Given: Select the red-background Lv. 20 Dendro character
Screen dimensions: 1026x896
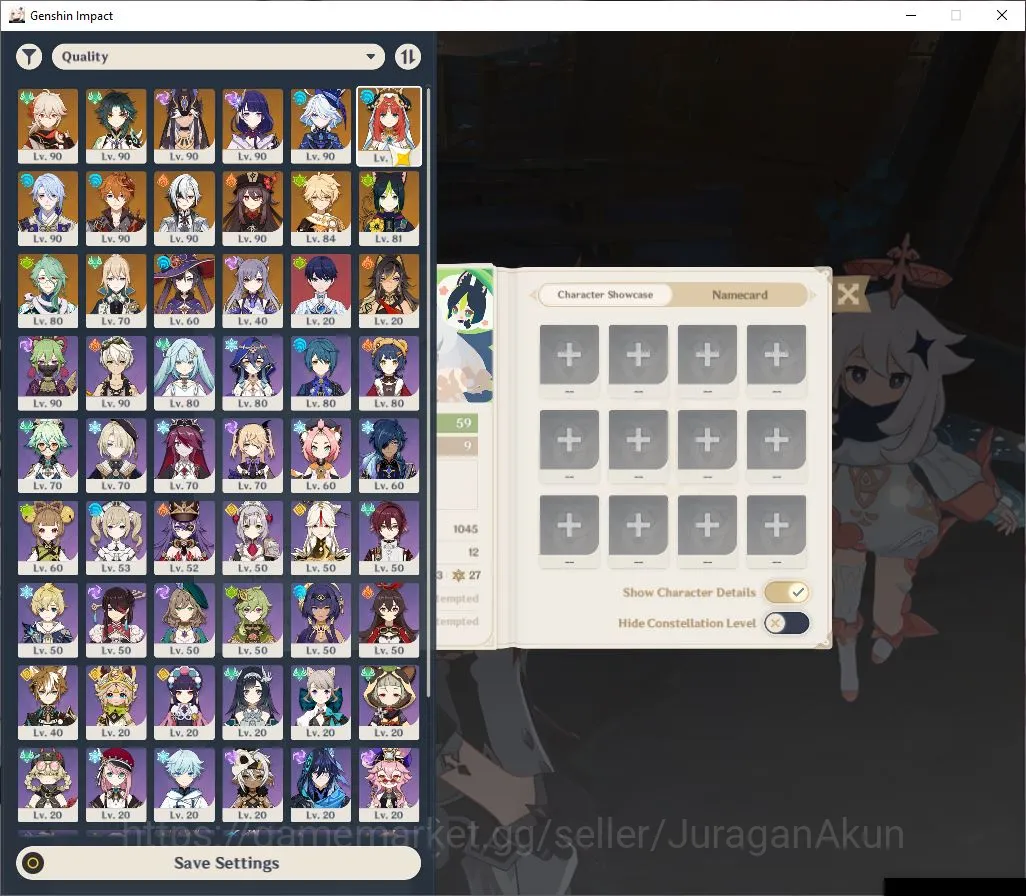Looking at the screenshot, I should (x=321, y=291).
